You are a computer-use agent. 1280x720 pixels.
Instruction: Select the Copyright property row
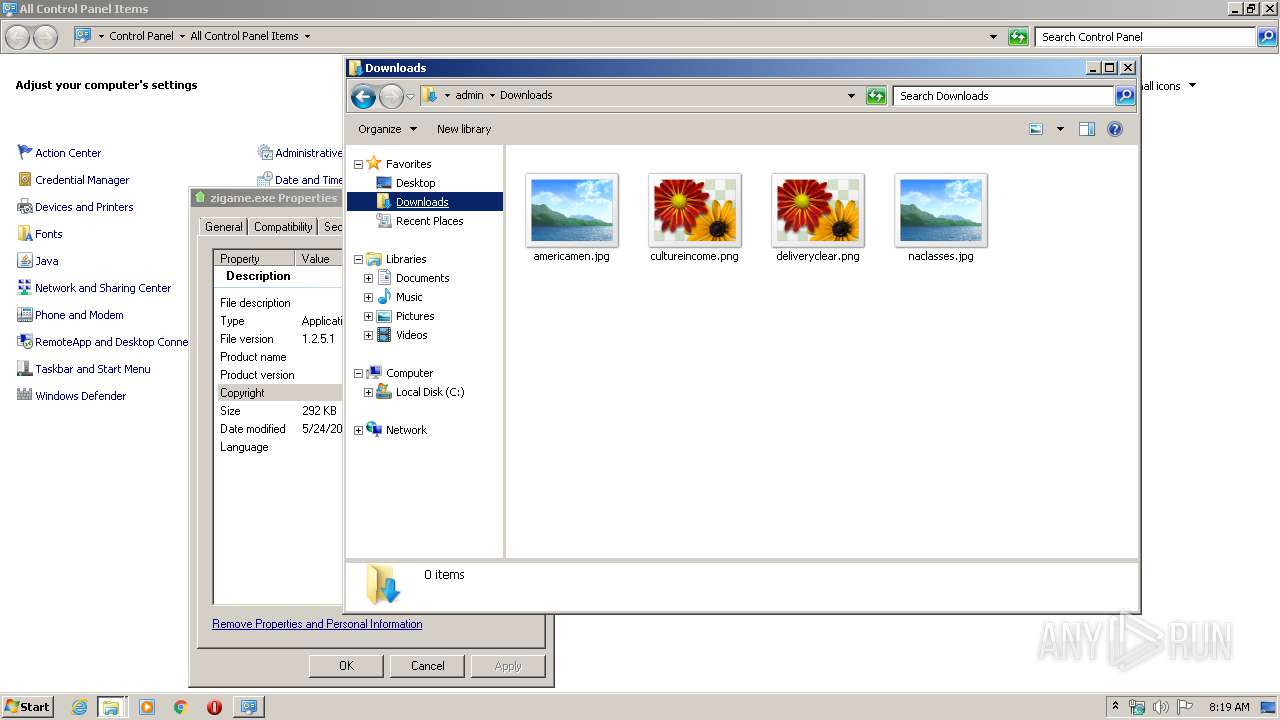pyautogui.click(x=279, y=393)
